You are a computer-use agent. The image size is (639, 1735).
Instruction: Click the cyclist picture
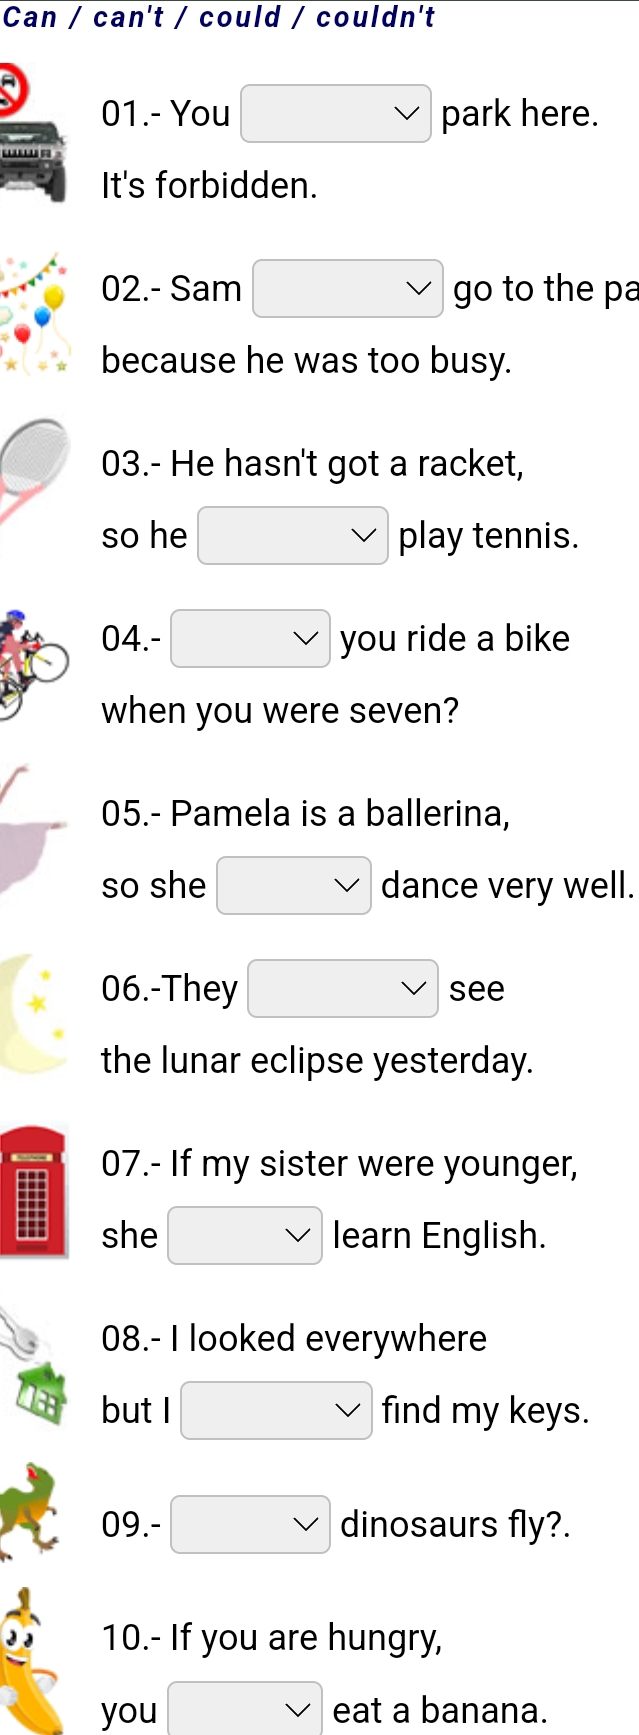point(34,663)
